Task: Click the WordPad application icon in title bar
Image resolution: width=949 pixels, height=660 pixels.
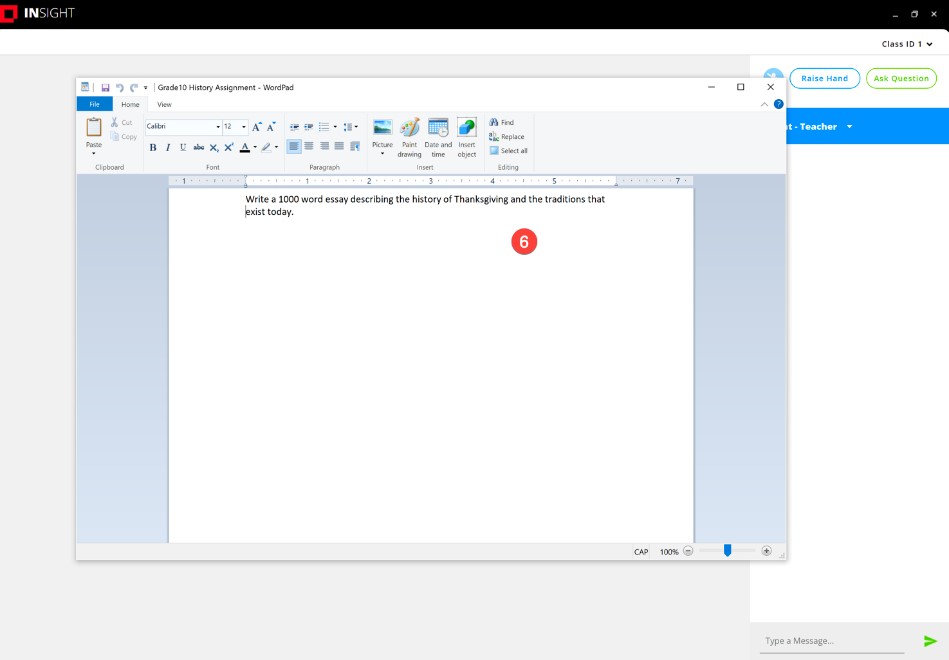Action: tap(85, 87)
